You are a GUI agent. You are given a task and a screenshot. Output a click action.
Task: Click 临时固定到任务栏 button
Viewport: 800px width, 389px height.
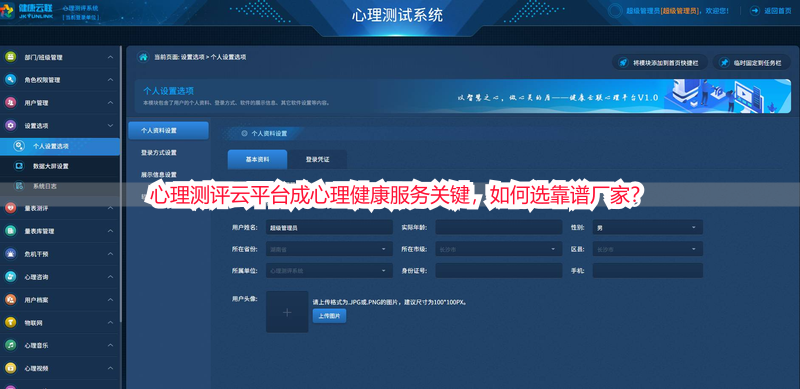tap(752, 63)
